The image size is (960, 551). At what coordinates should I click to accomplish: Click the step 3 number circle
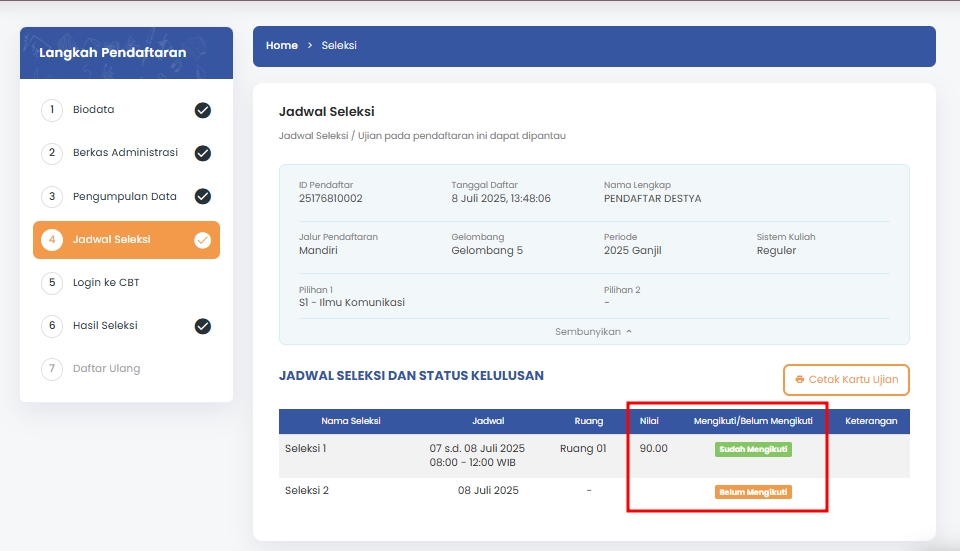(x=52, y=197)
